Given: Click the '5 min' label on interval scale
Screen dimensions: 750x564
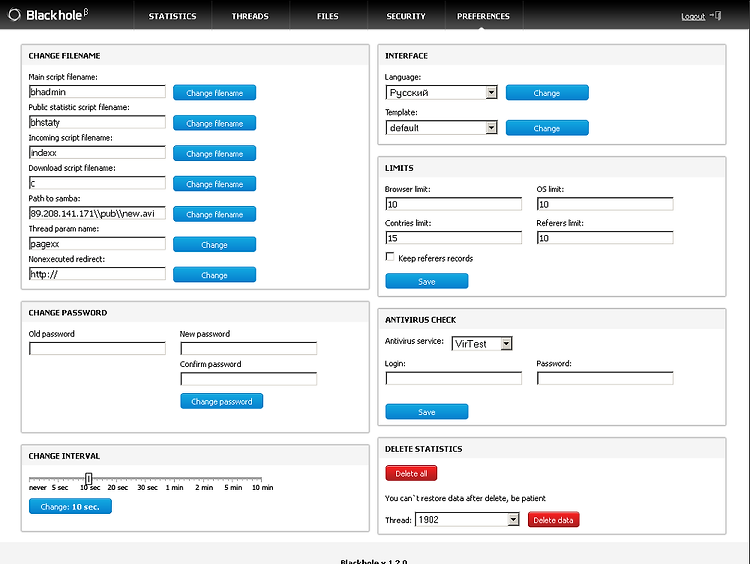Looking at the screenshot, I should coord(233,487).
